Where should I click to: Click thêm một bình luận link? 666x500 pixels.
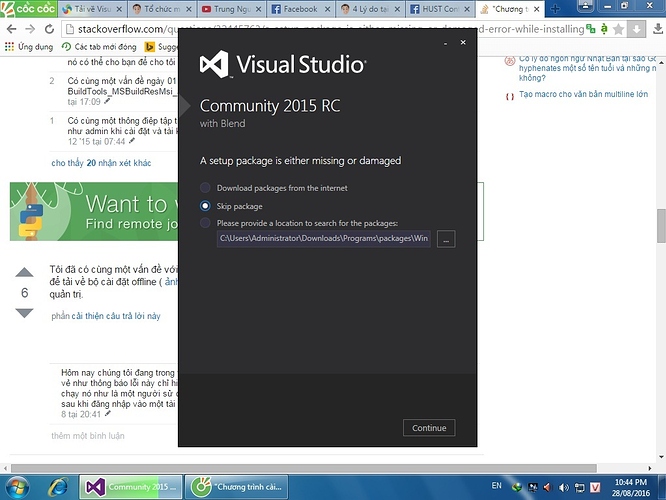point(88,435)
